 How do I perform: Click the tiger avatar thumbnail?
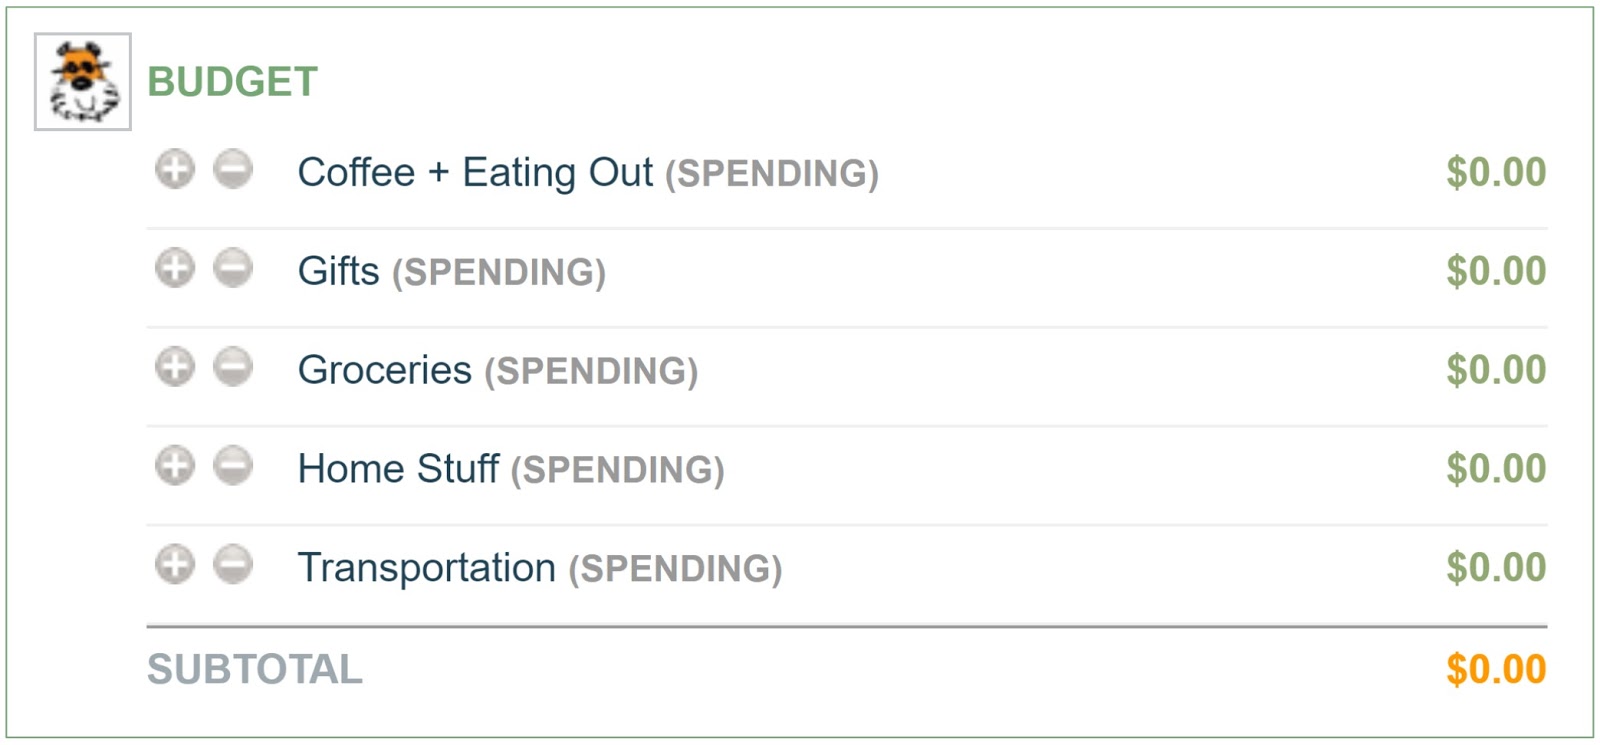(x=83, y=82)
